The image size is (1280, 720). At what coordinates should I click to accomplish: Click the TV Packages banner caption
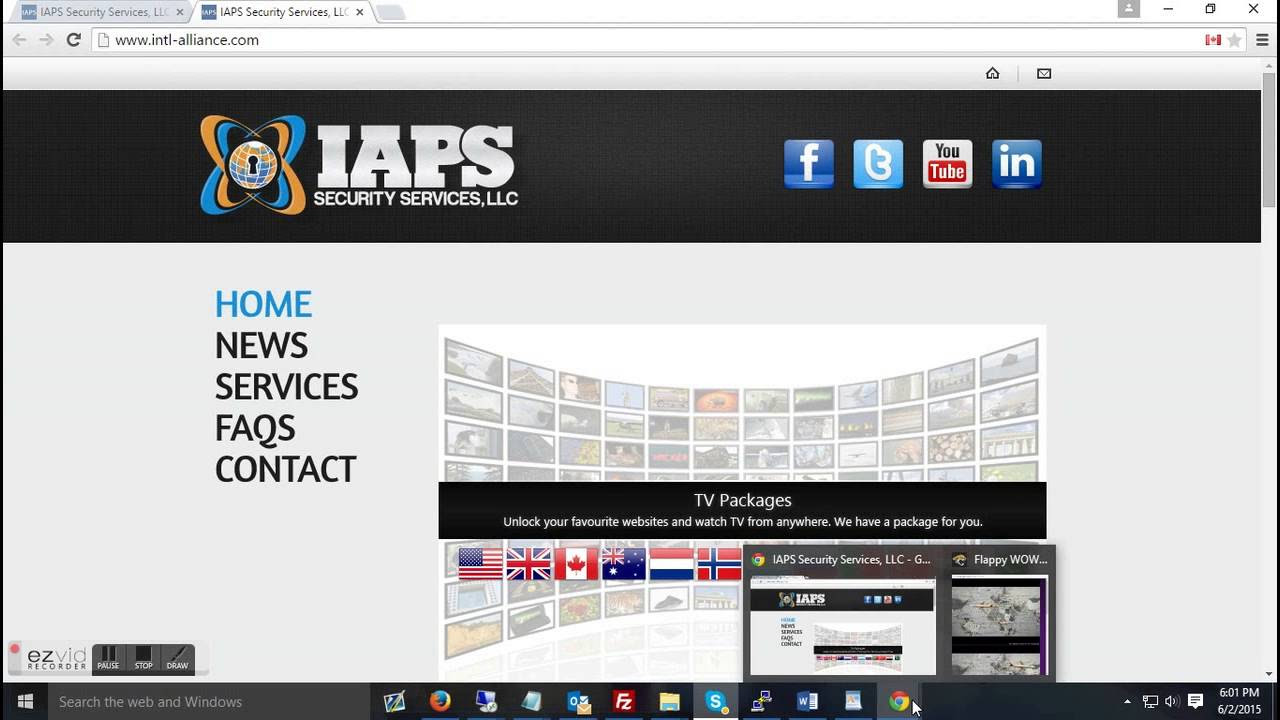point(742,510)
